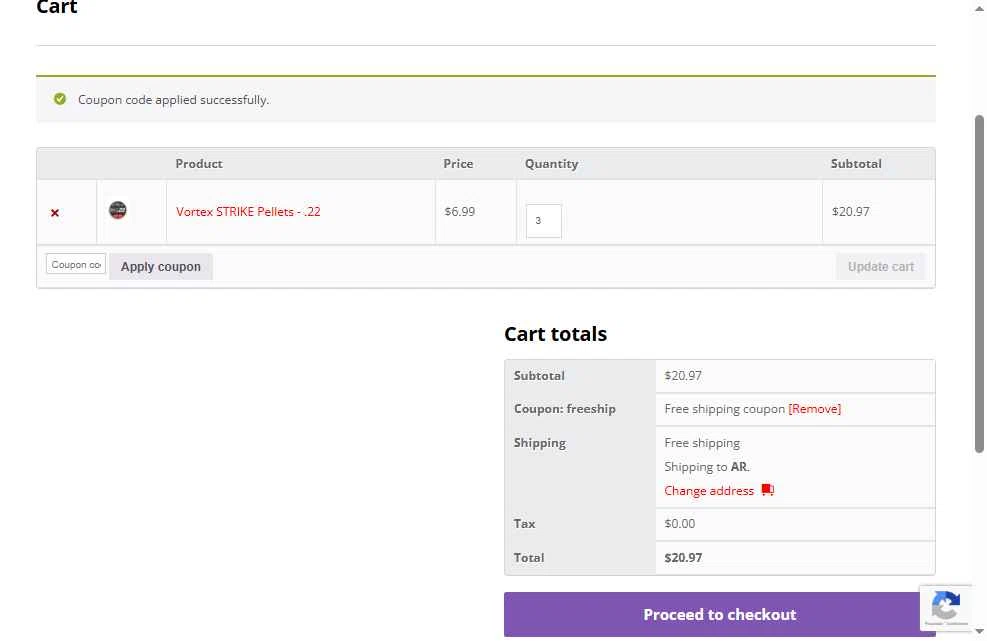Image resolution: width=987 pixels, height=641 pixels.
Task: Focus the coupon code input field
Action: pos(76,264)
